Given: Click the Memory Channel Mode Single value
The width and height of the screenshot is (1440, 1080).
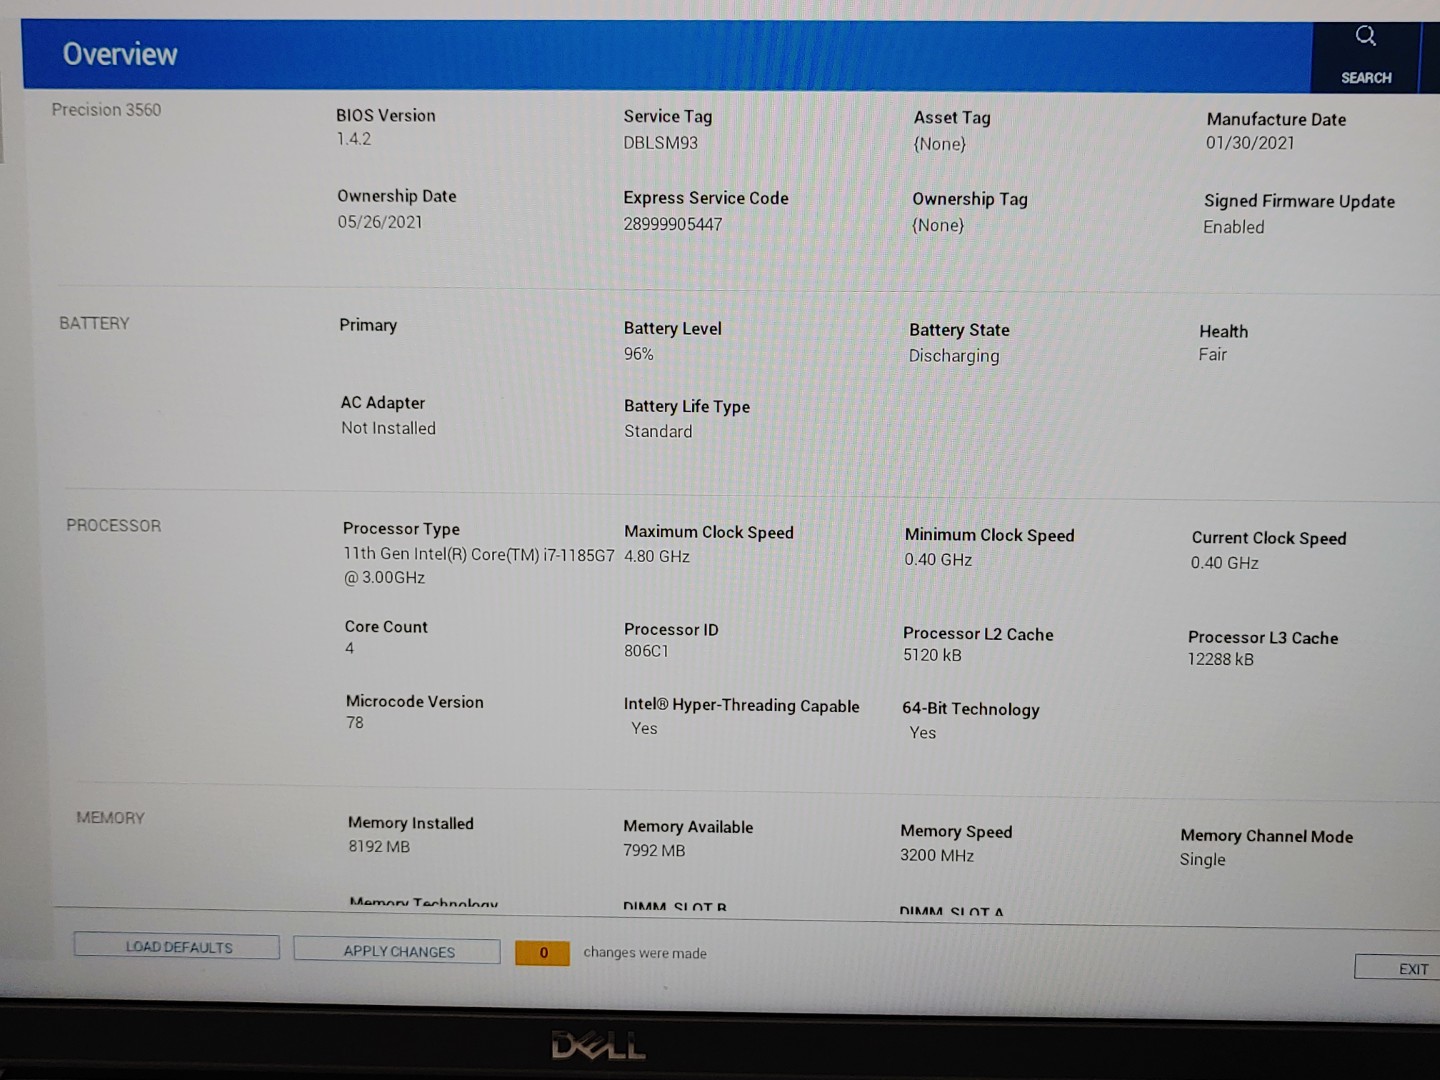Looking at the screenshot, I should pos(1202,860).
